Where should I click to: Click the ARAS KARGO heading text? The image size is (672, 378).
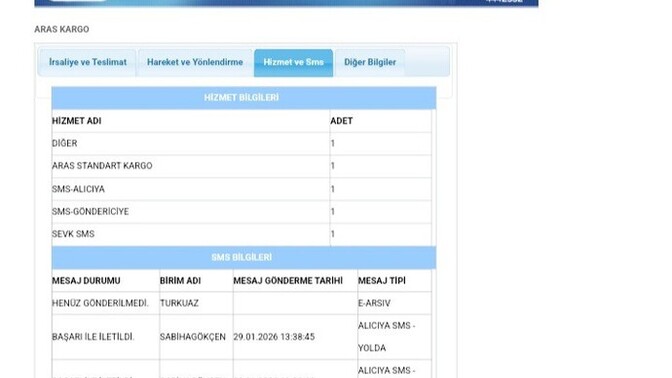[62, 29]
